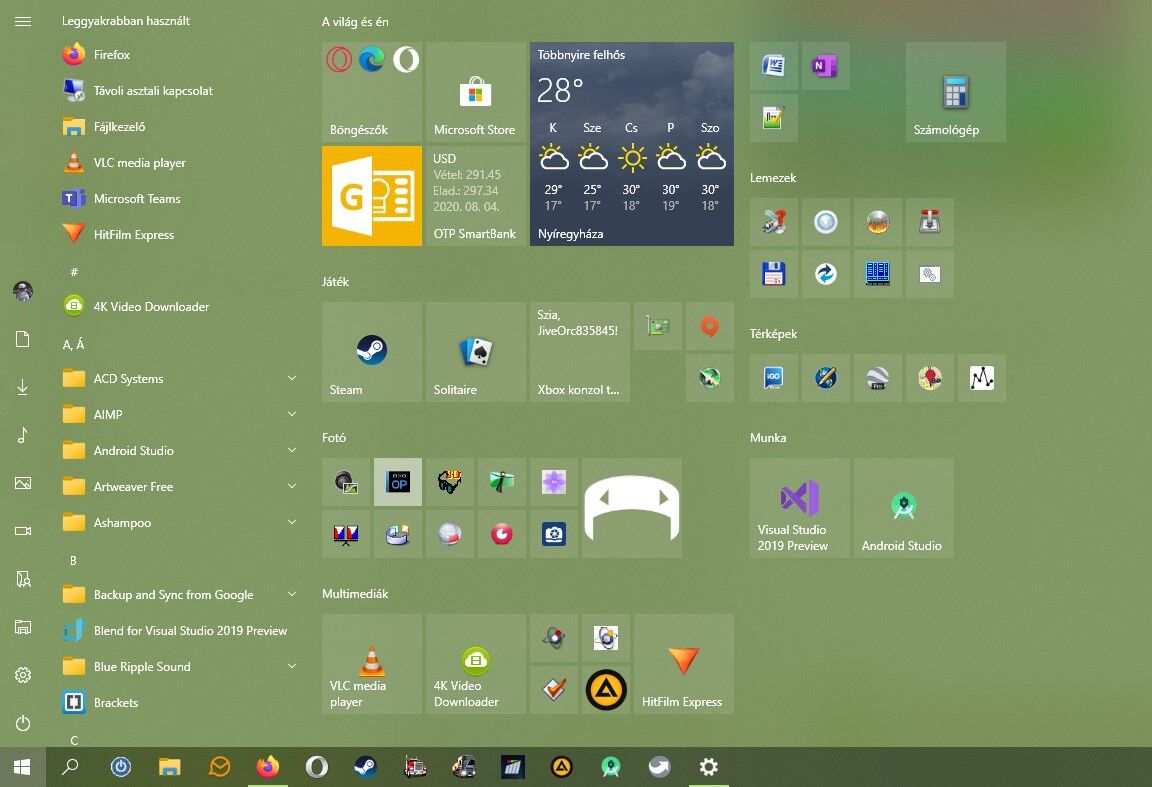Open Fájlkezelő in the app list

(x=180, y=126)
